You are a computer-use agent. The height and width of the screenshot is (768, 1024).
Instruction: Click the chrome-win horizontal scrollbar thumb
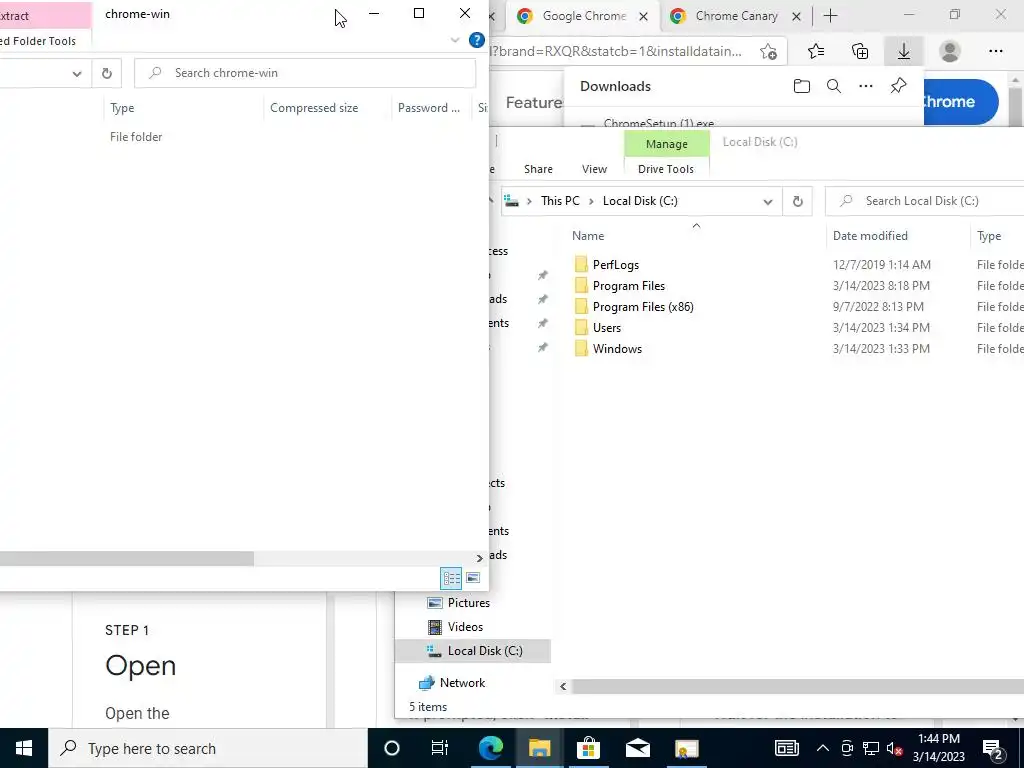click(x=127, y=558)
